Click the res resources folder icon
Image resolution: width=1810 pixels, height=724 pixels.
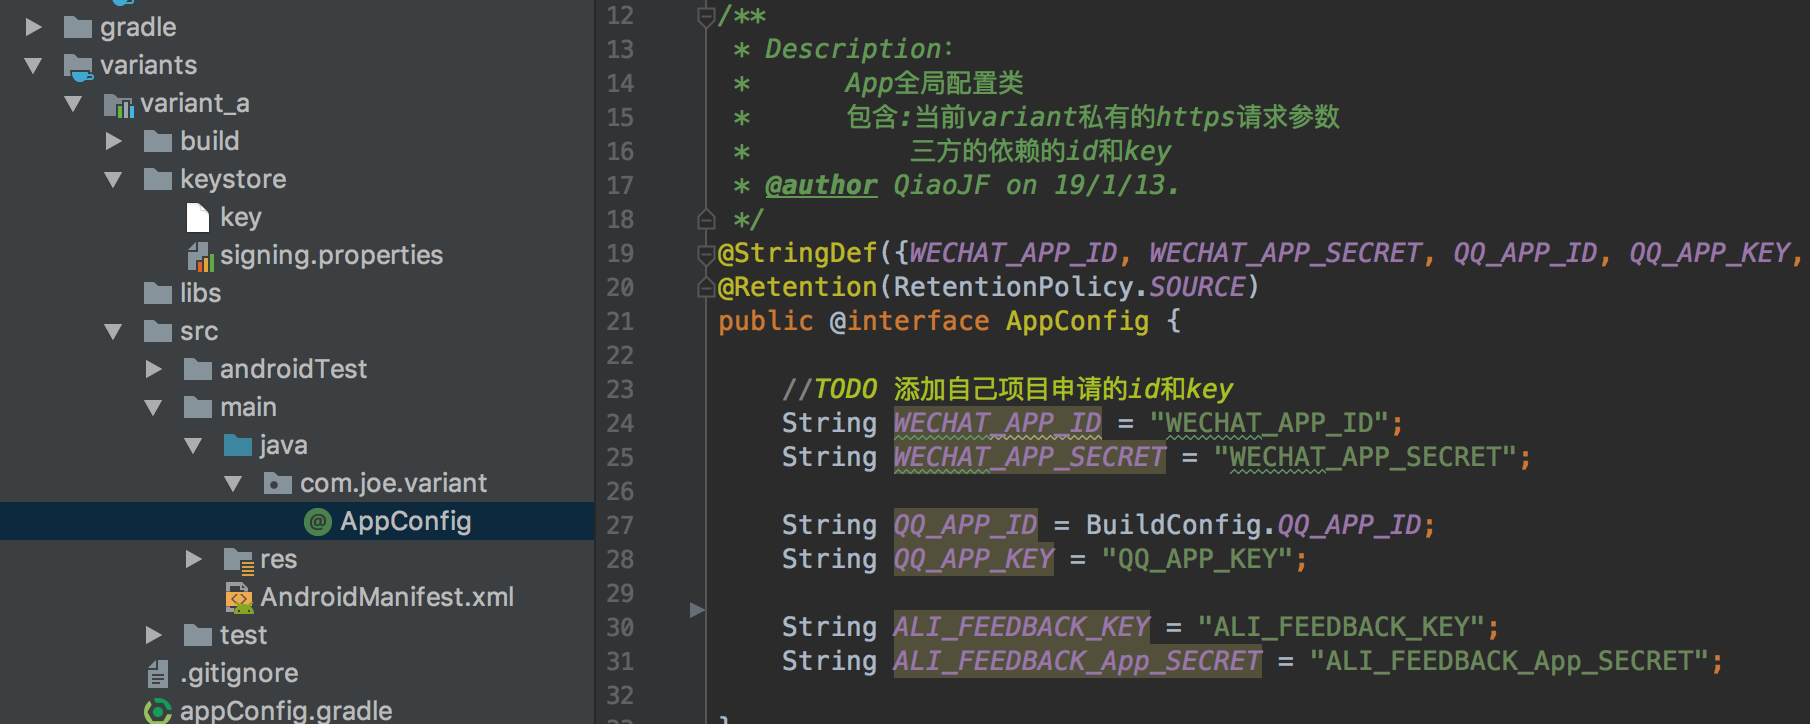[x=239, y=560]
